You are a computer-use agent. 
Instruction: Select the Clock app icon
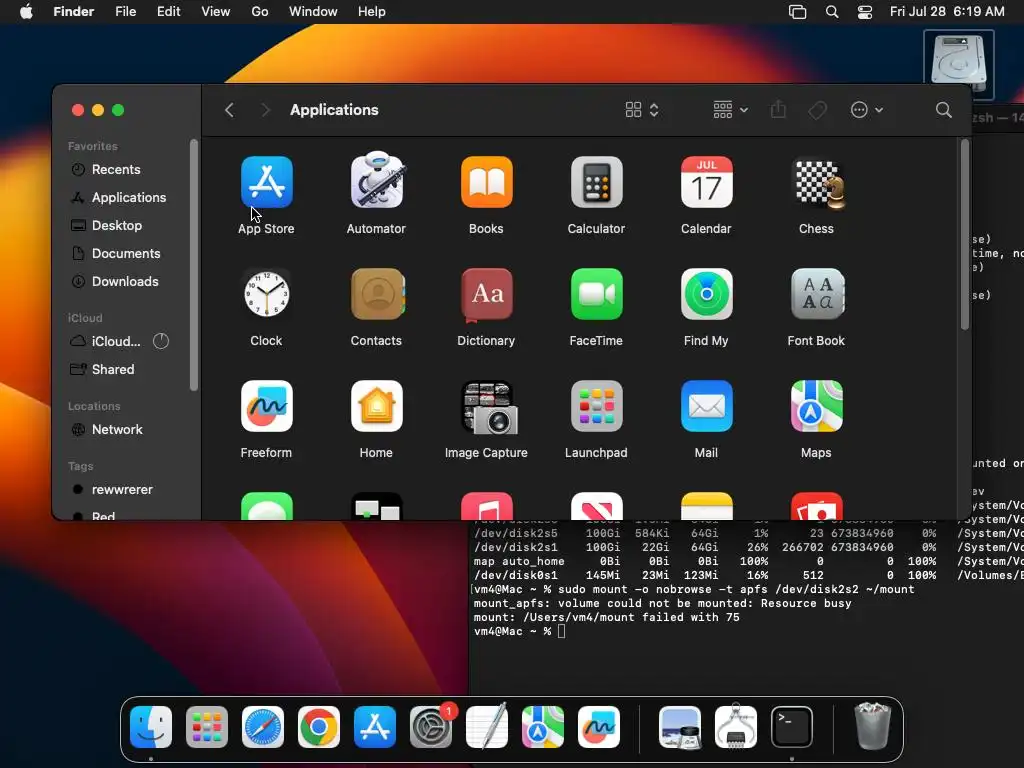coord(266,294)
